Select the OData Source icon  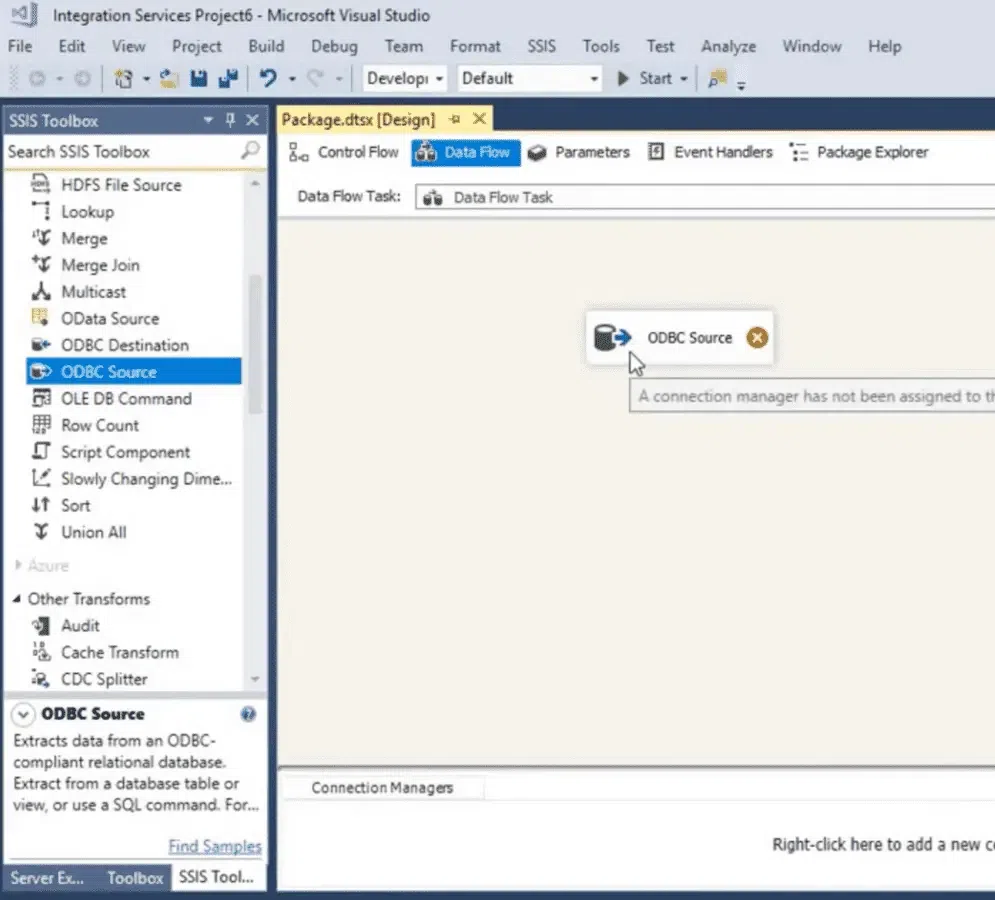pyautogui.click(x=41, y=317)
